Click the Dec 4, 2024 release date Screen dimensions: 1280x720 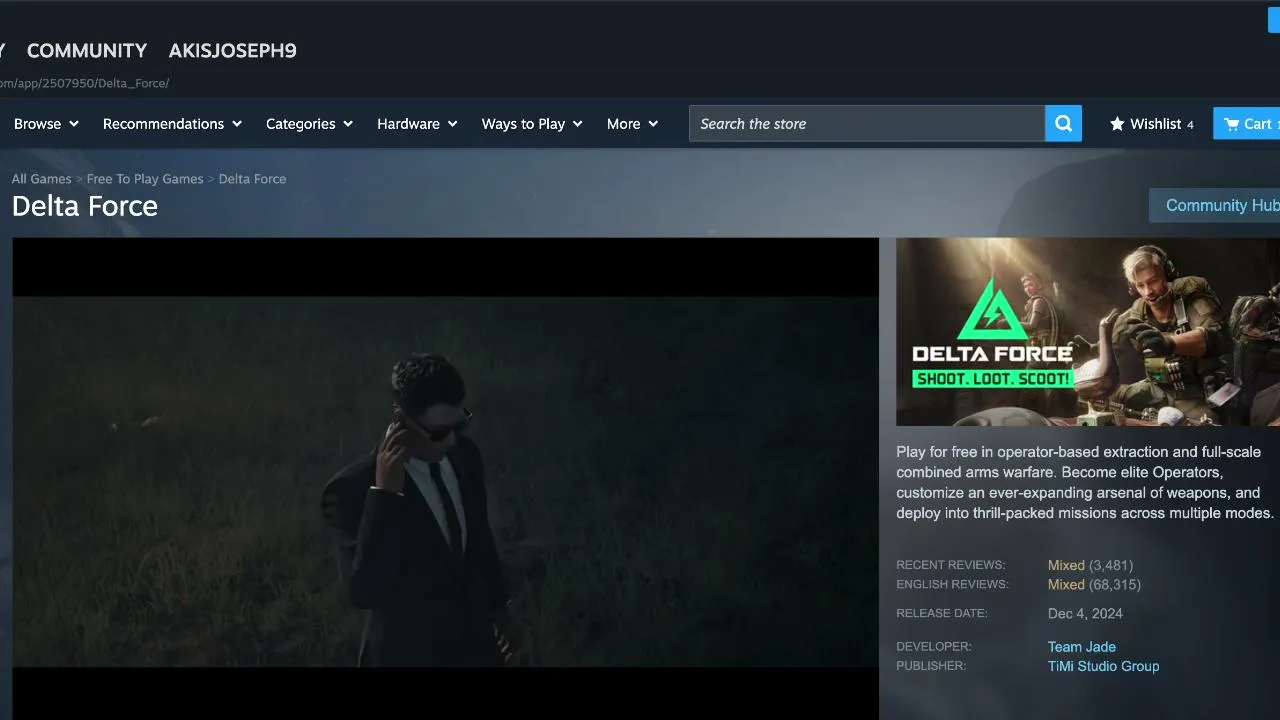(1085, 614)
